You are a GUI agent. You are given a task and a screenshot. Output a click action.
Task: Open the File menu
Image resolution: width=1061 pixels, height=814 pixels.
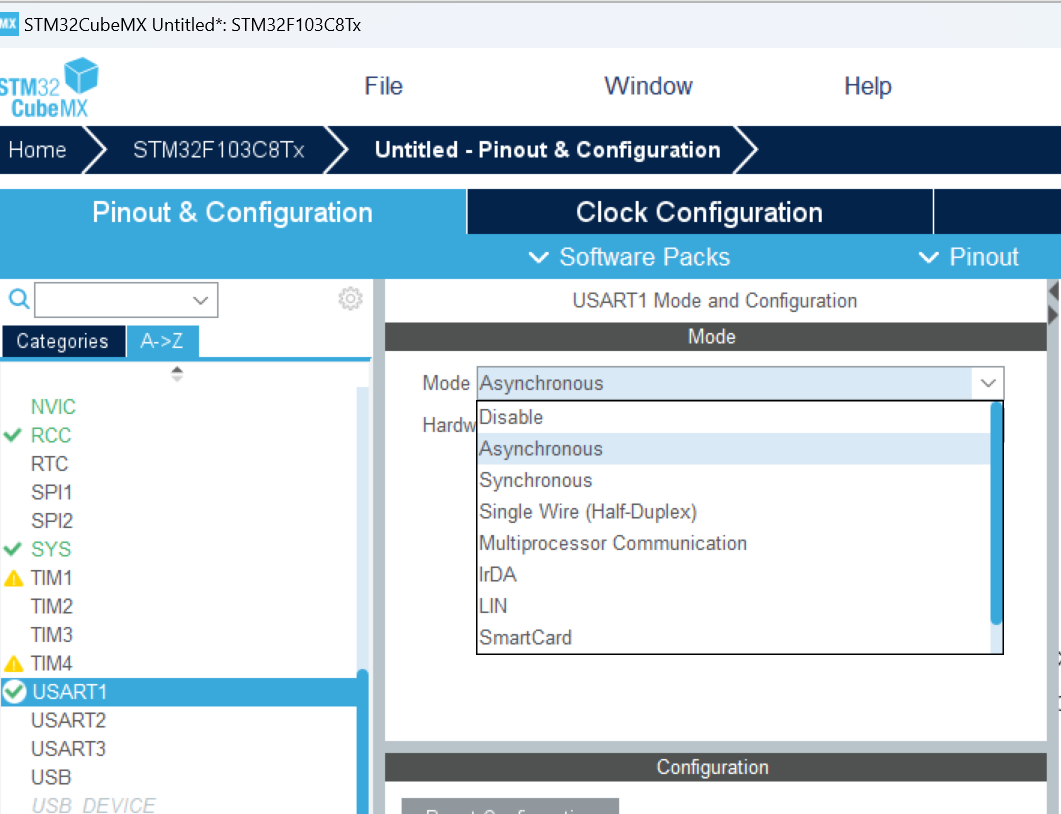tap(383, 86)
